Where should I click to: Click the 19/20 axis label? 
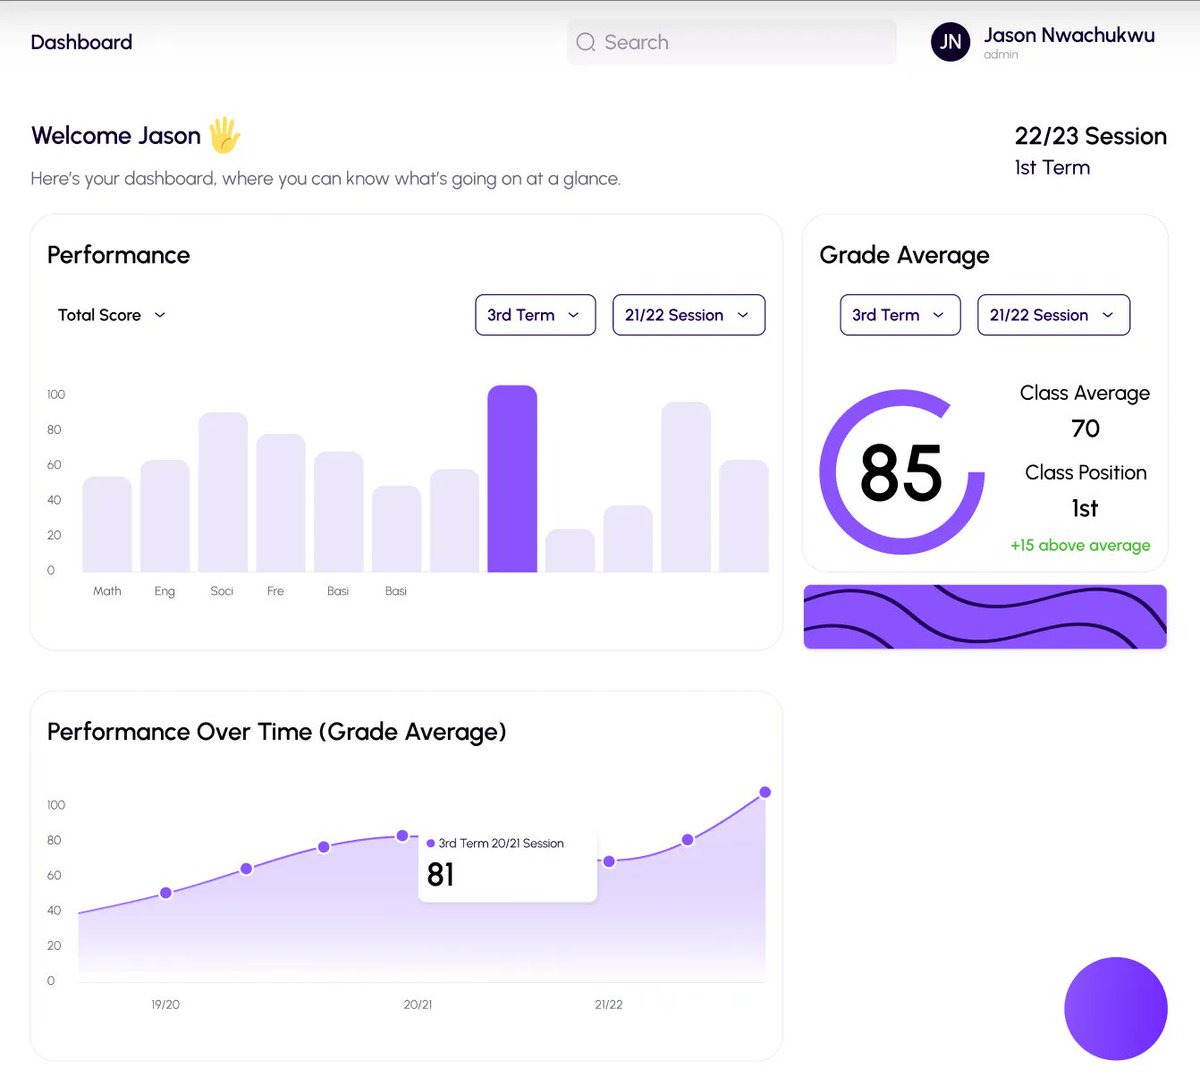[x=166, y=1004]
